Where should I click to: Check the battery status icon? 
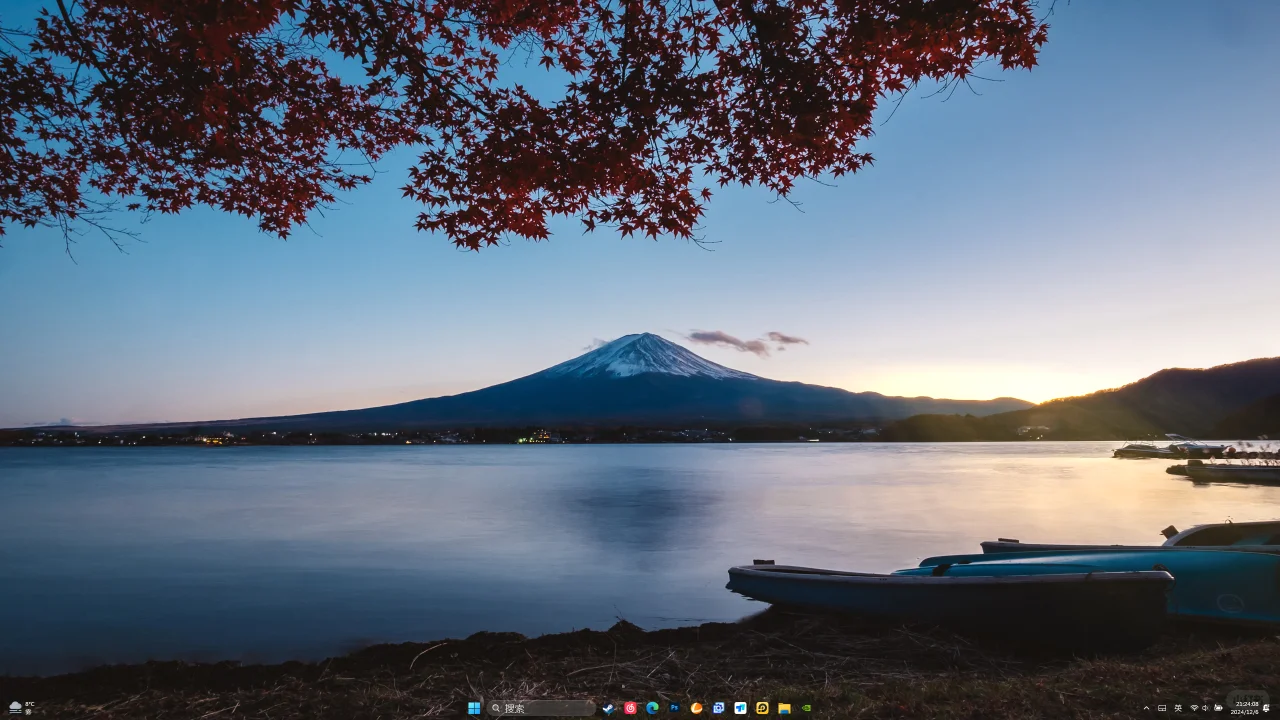(1218, 708)
